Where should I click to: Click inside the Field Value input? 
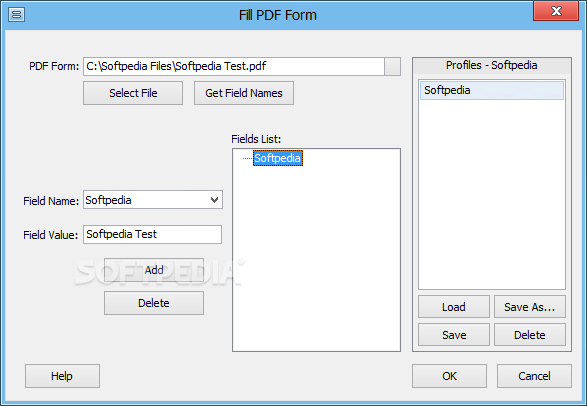(x=152, y=235)
